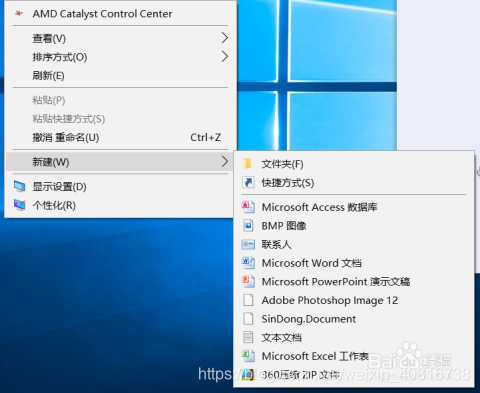480x393 pixels.
Task: Click the Display settings monitor icon
Action: tap(20, 186)
